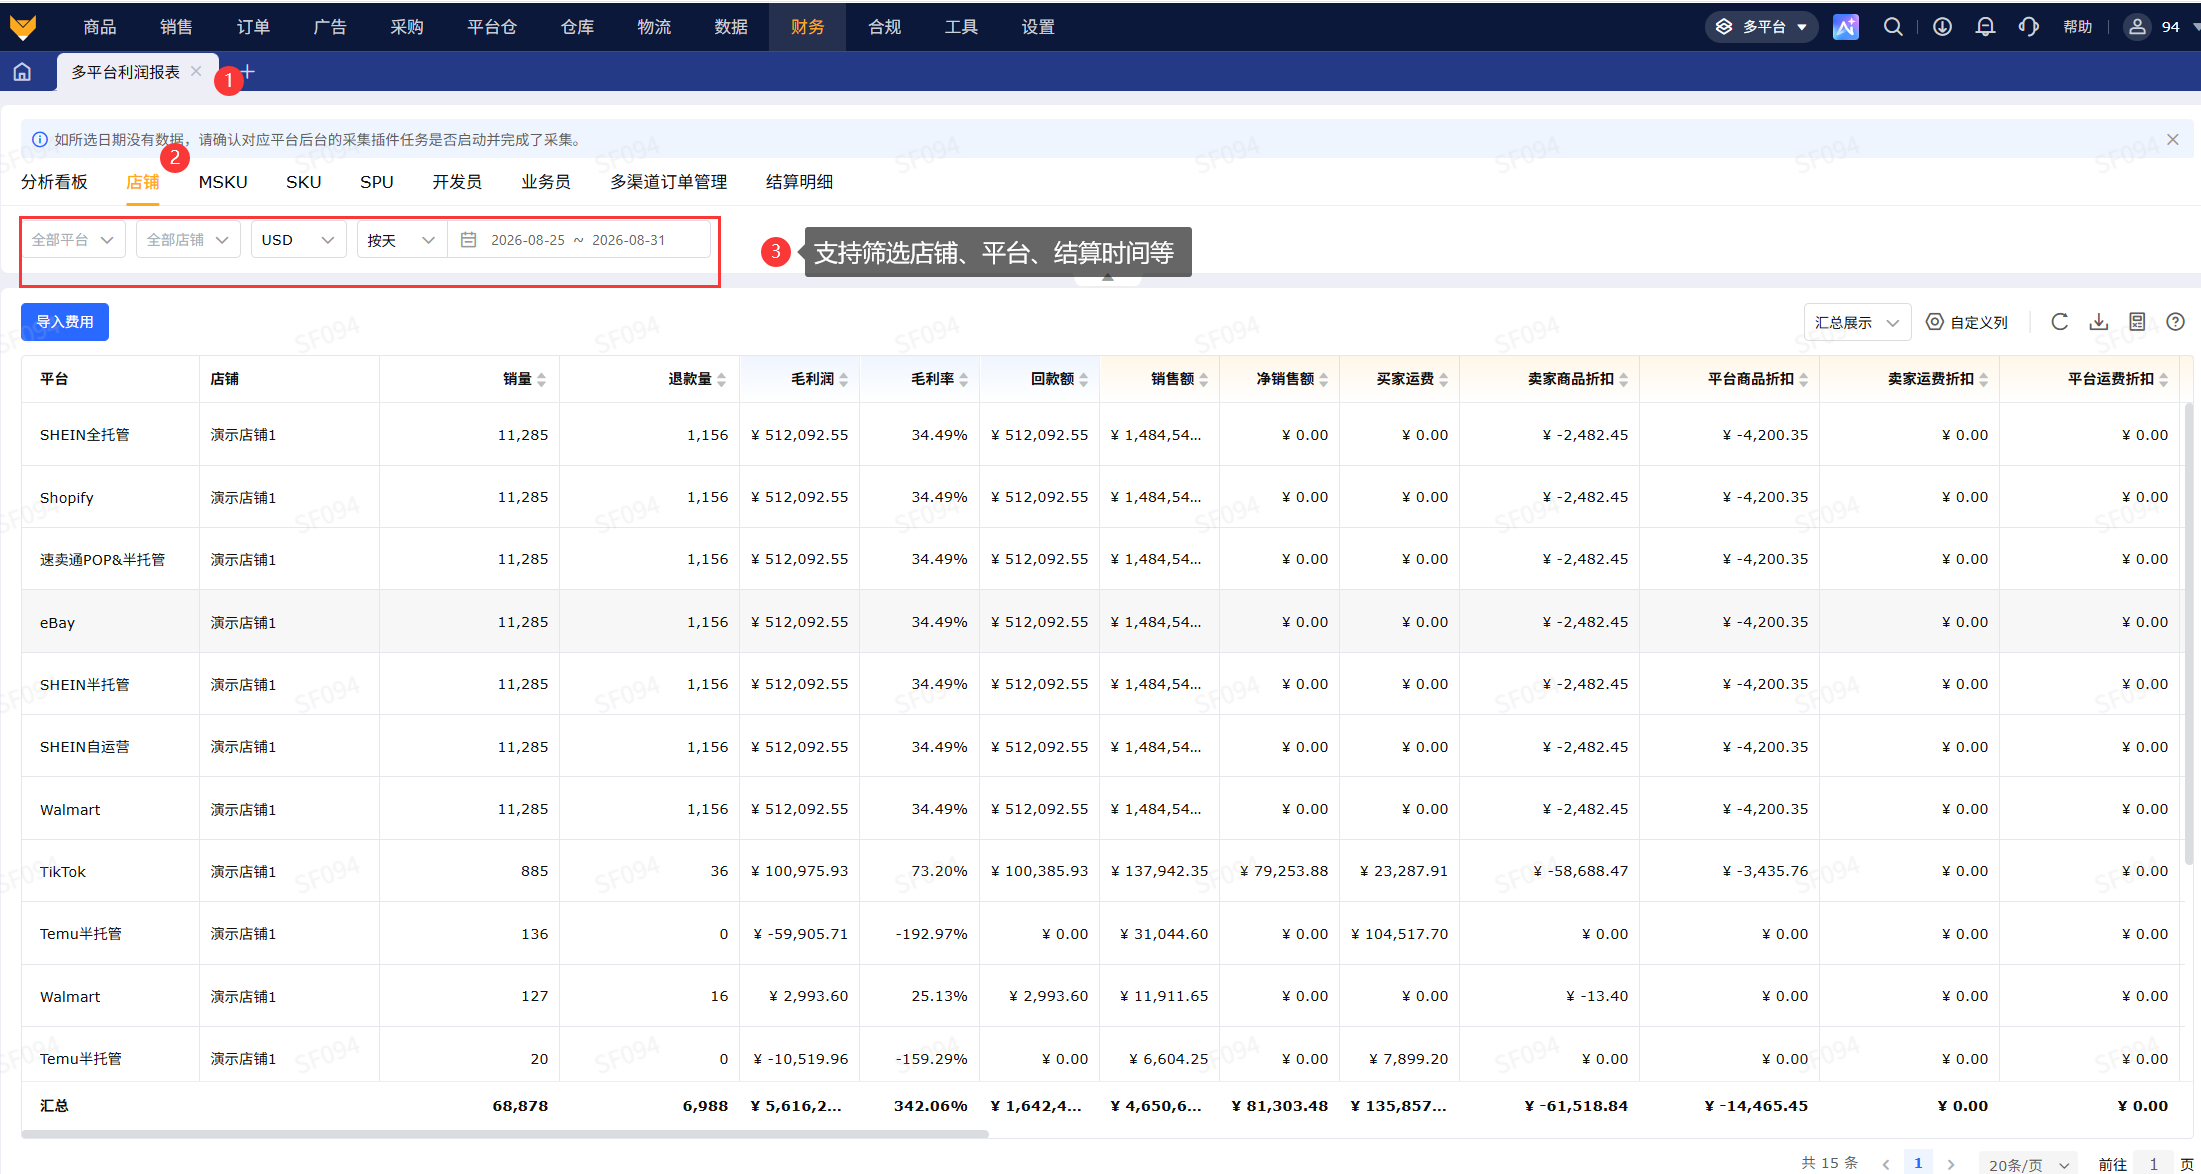2201x1174 pixels.
Task: Switch to the 分析看板 tab
Action: (x=54, y=182)
